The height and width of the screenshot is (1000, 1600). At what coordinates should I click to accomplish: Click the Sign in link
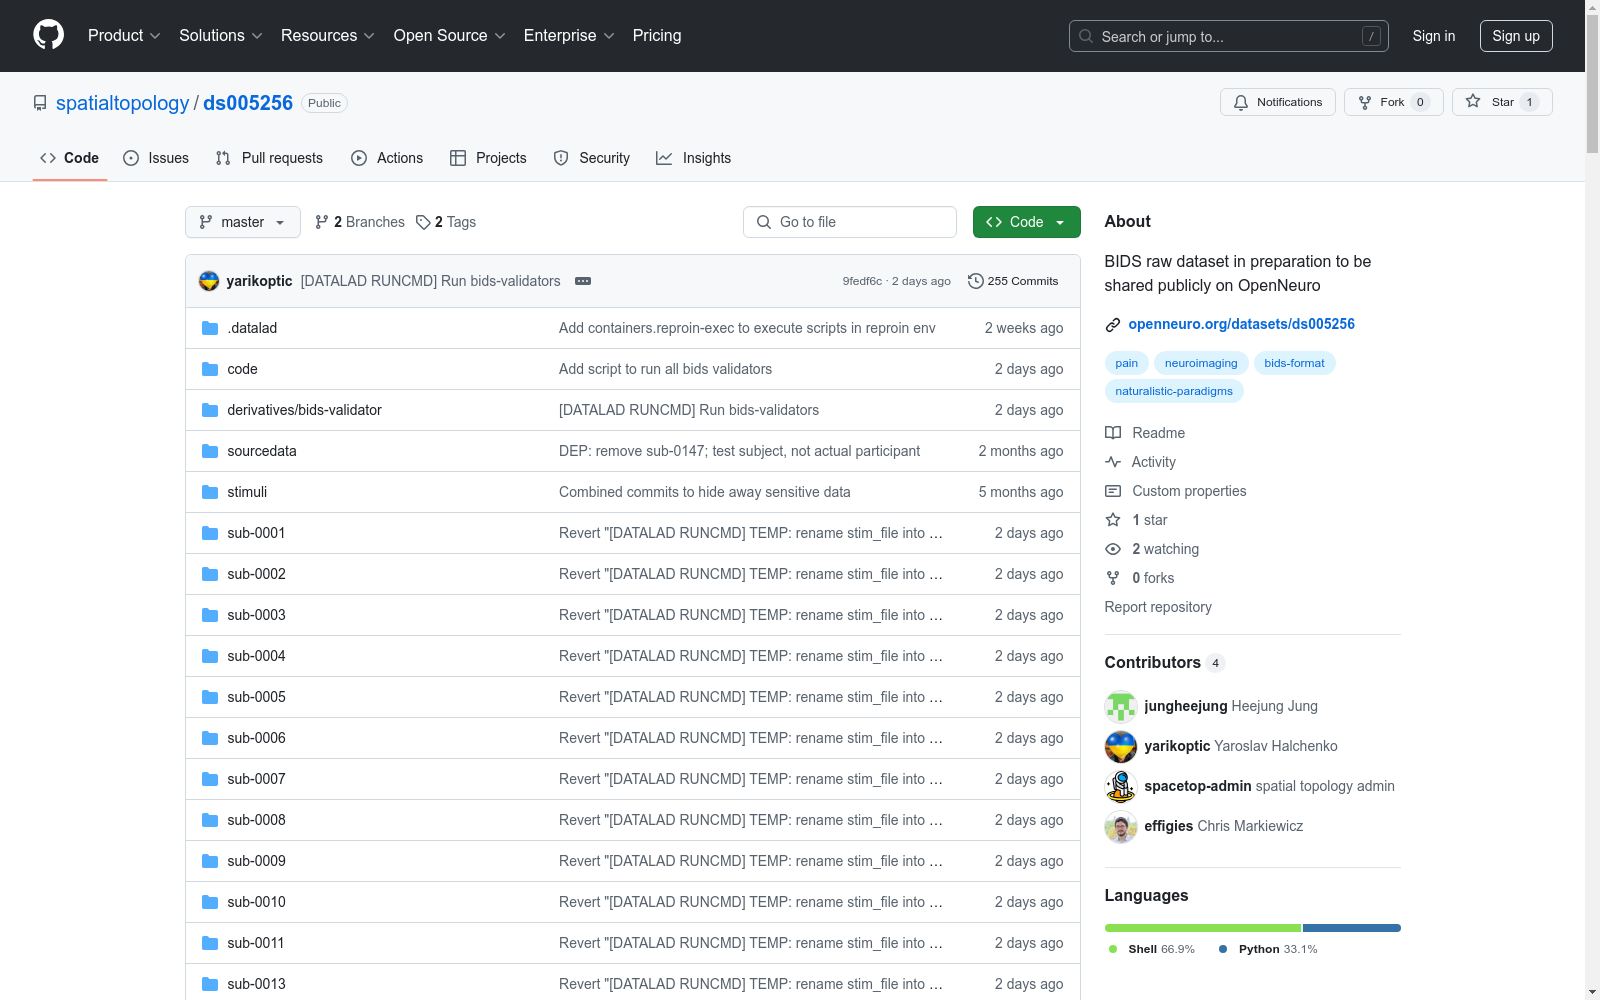[x=1434, y=36]
